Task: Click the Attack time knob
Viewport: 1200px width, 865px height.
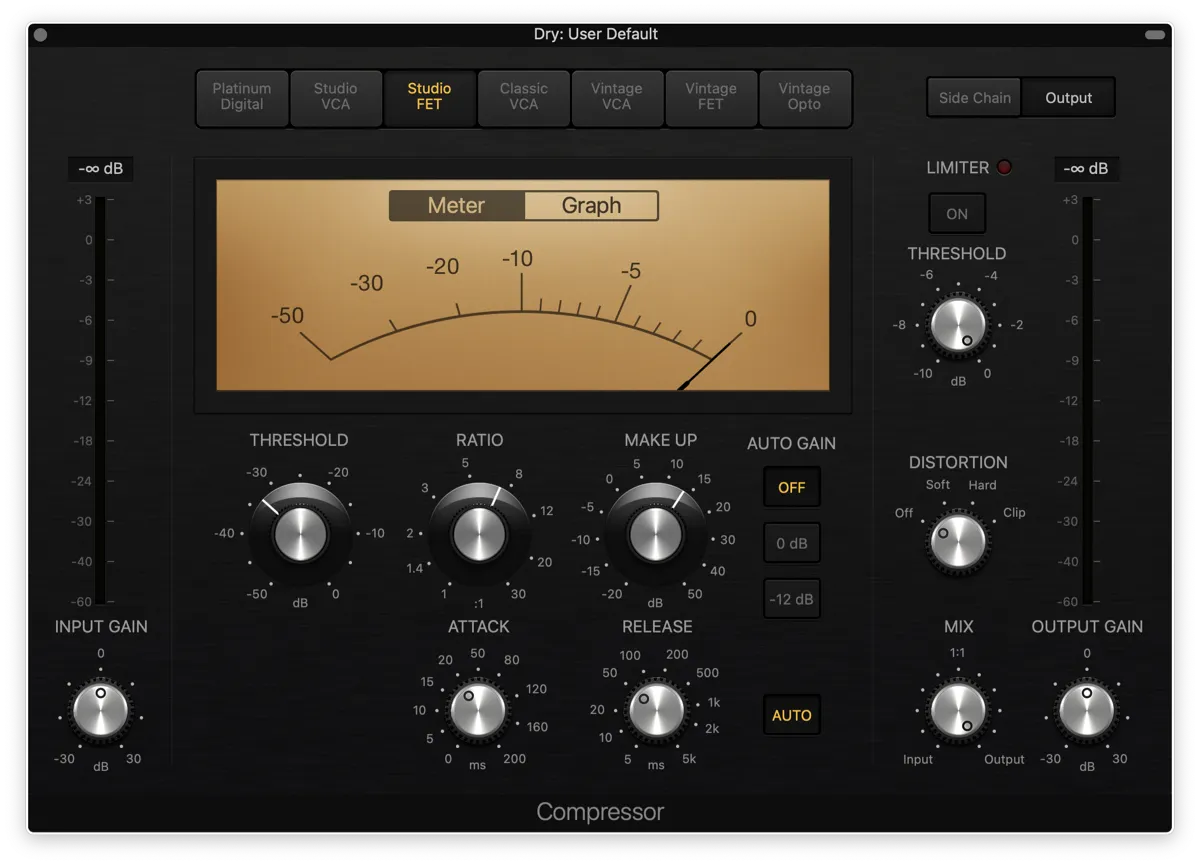Action: (478, 710)
